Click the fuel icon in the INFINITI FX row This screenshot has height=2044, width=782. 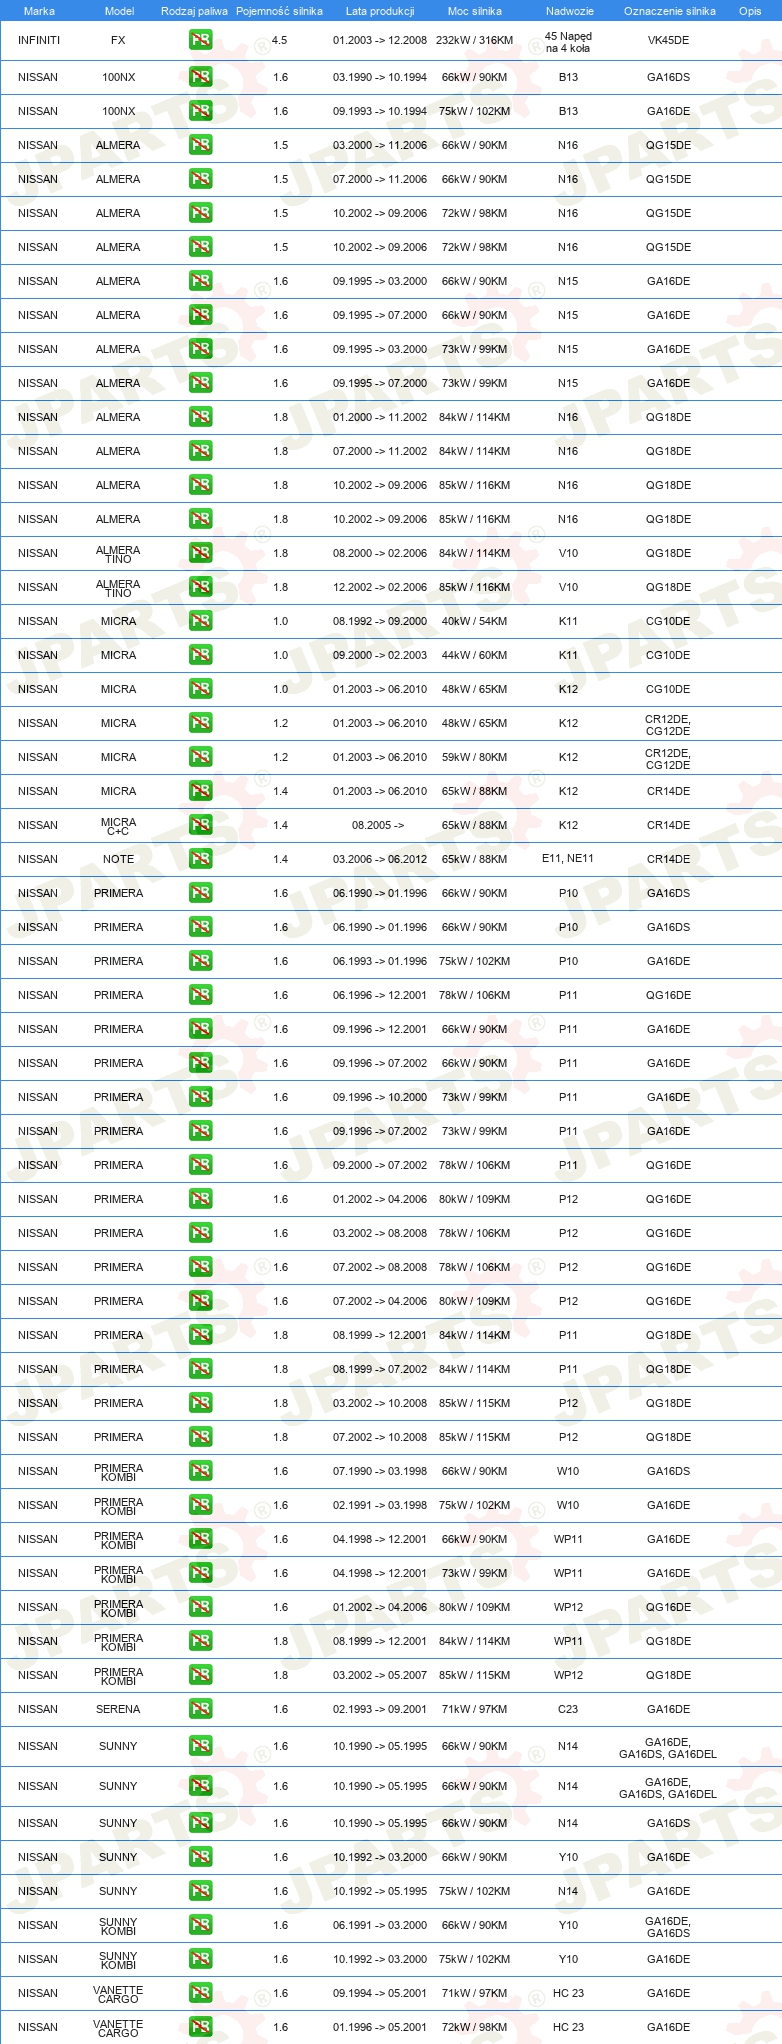[200, 41]
